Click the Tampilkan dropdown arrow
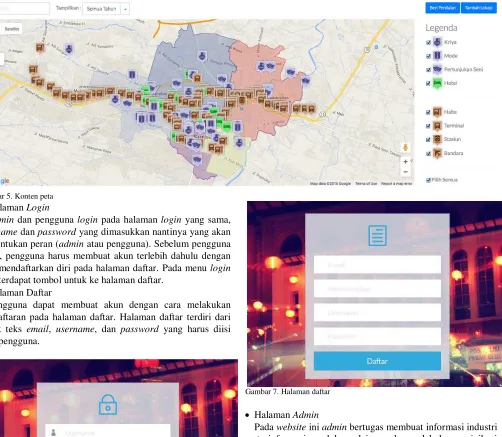 click(125, 9)
